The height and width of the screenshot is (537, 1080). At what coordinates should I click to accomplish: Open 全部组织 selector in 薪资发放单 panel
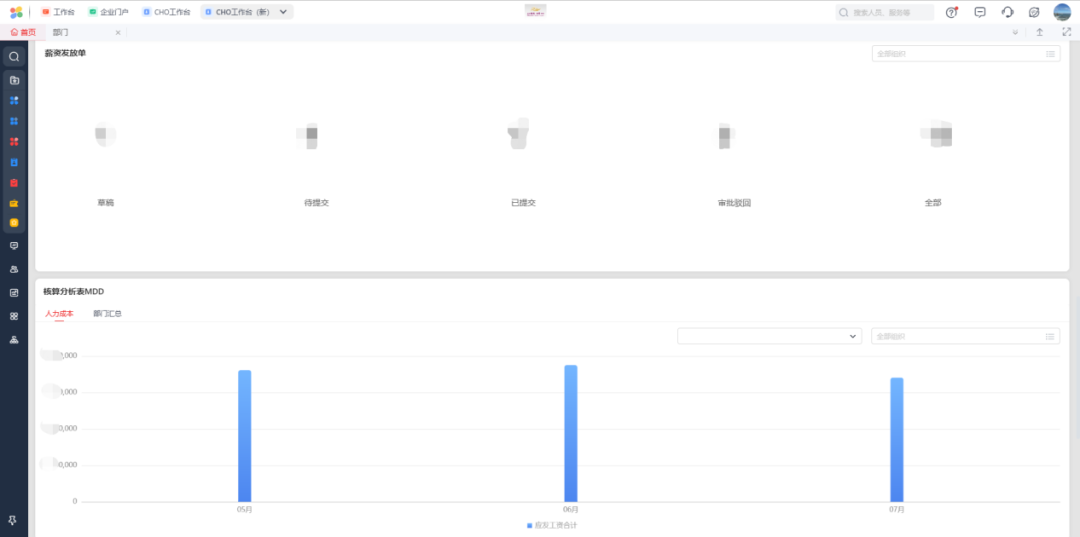(x=965, y=54)
